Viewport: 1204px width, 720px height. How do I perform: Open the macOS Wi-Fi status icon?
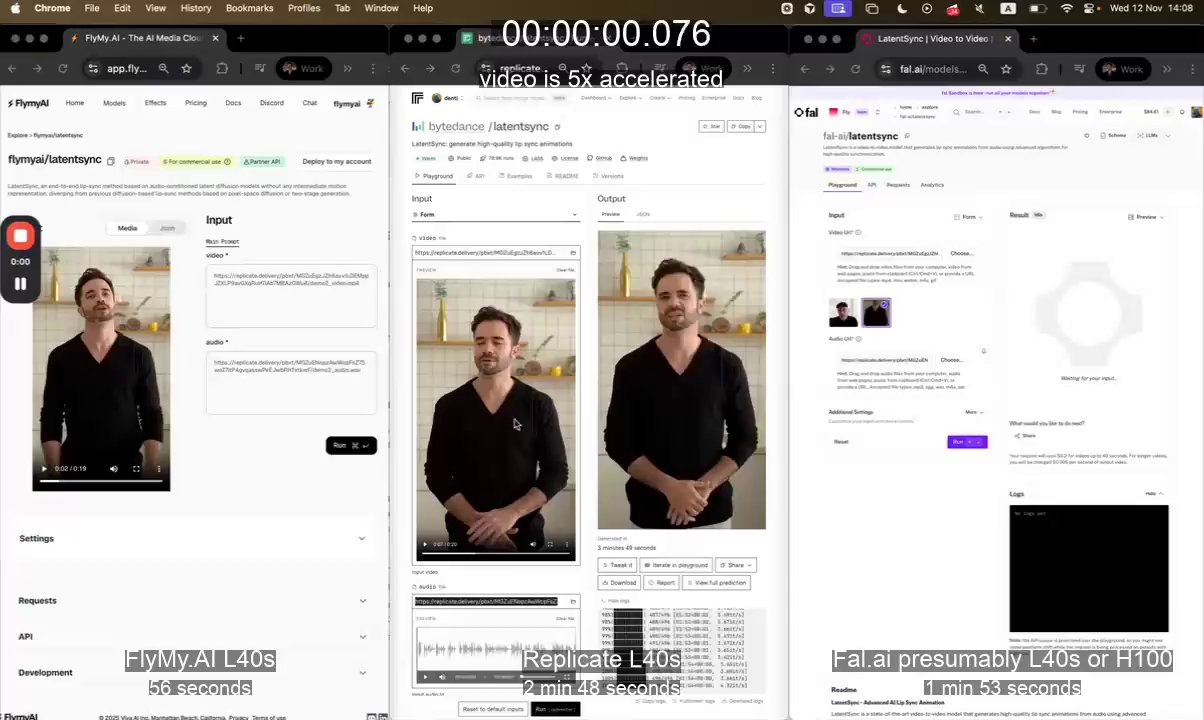click(x=1067, y=8)
